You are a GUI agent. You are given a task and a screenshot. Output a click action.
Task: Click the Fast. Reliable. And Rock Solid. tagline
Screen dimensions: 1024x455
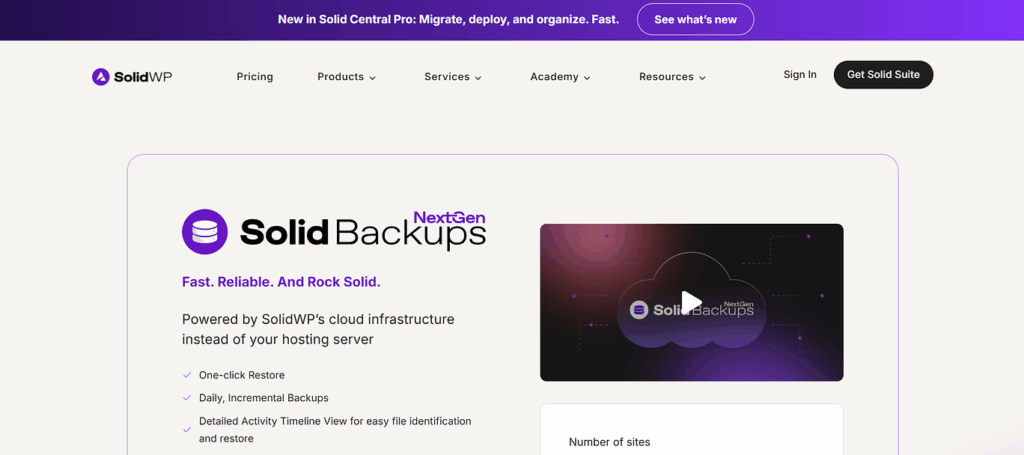tap(281, 282)
